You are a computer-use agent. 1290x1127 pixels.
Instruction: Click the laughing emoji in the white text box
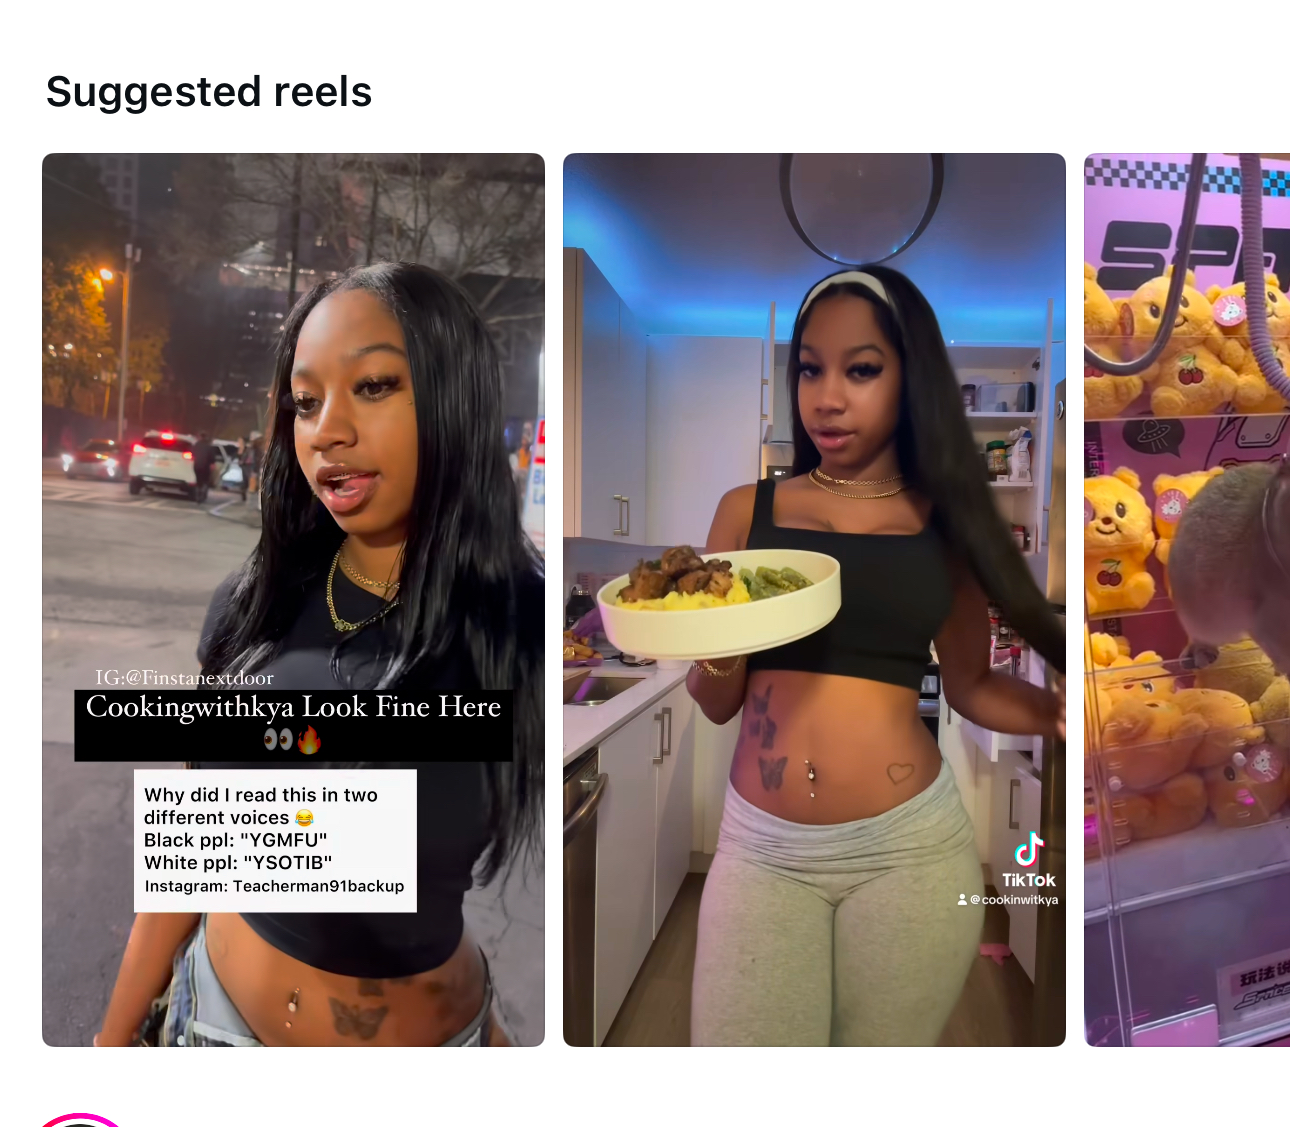pyautogui.click(x=304, y=818)
